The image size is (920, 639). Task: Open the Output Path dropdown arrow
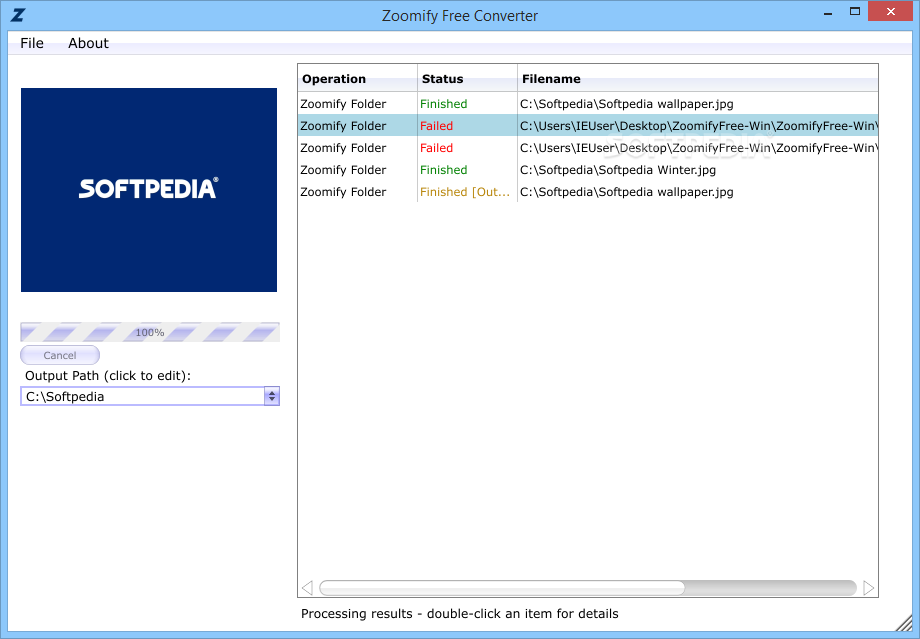pos(272,396)
